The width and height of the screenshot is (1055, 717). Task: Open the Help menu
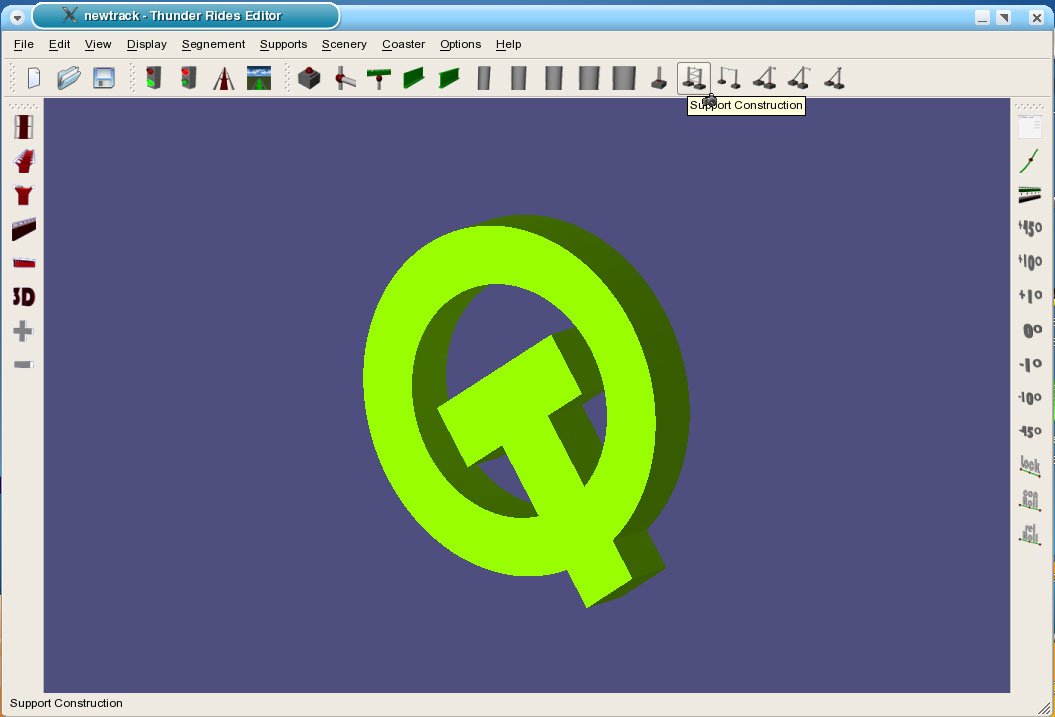tap(508, 44)
